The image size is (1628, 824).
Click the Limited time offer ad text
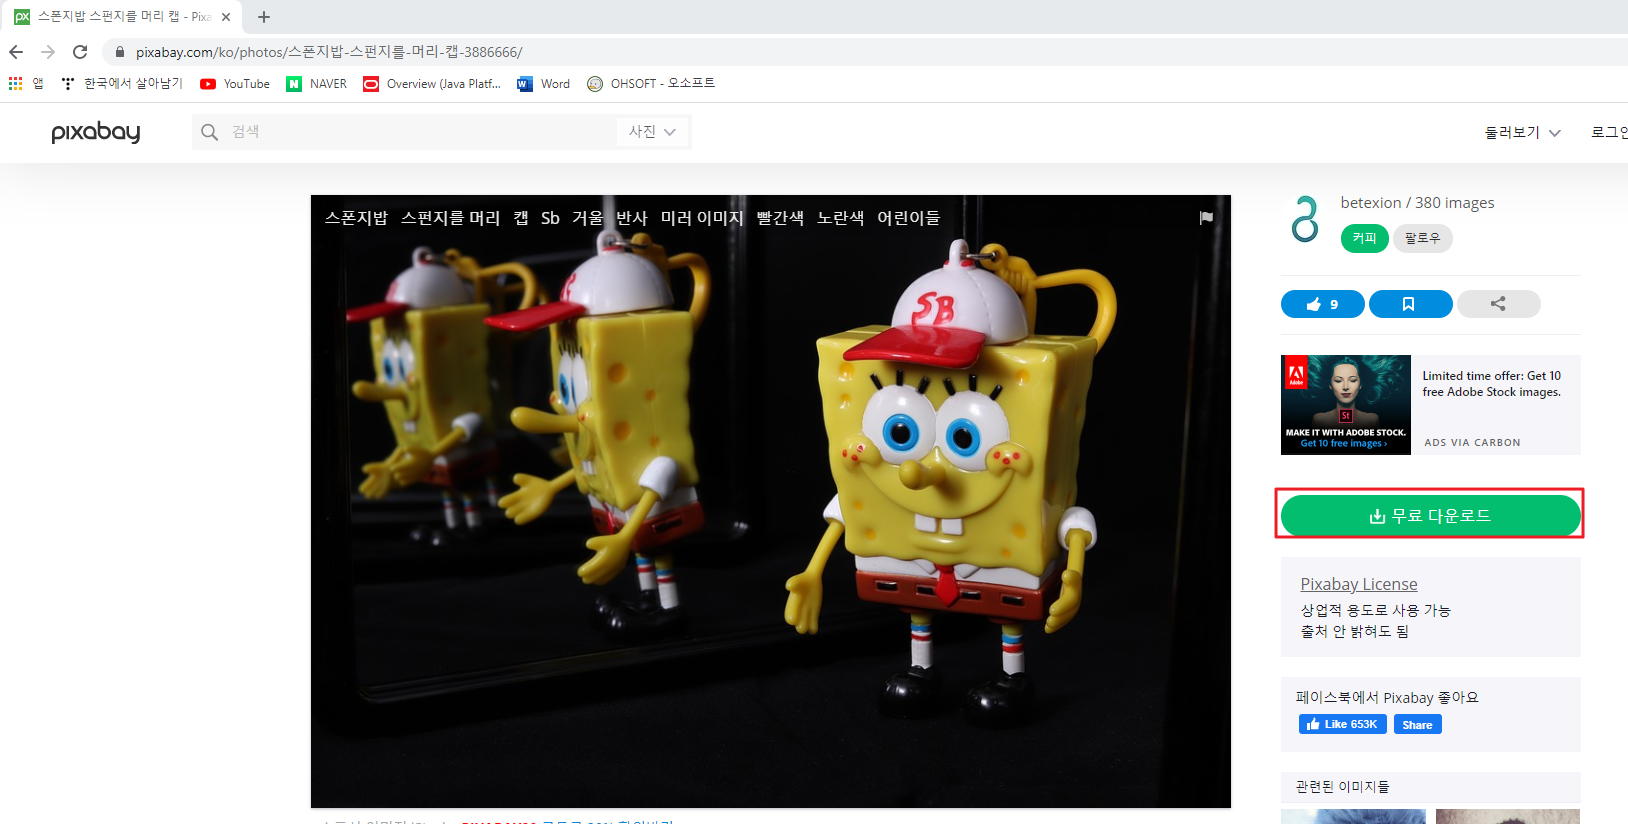tap(1492, 384)
